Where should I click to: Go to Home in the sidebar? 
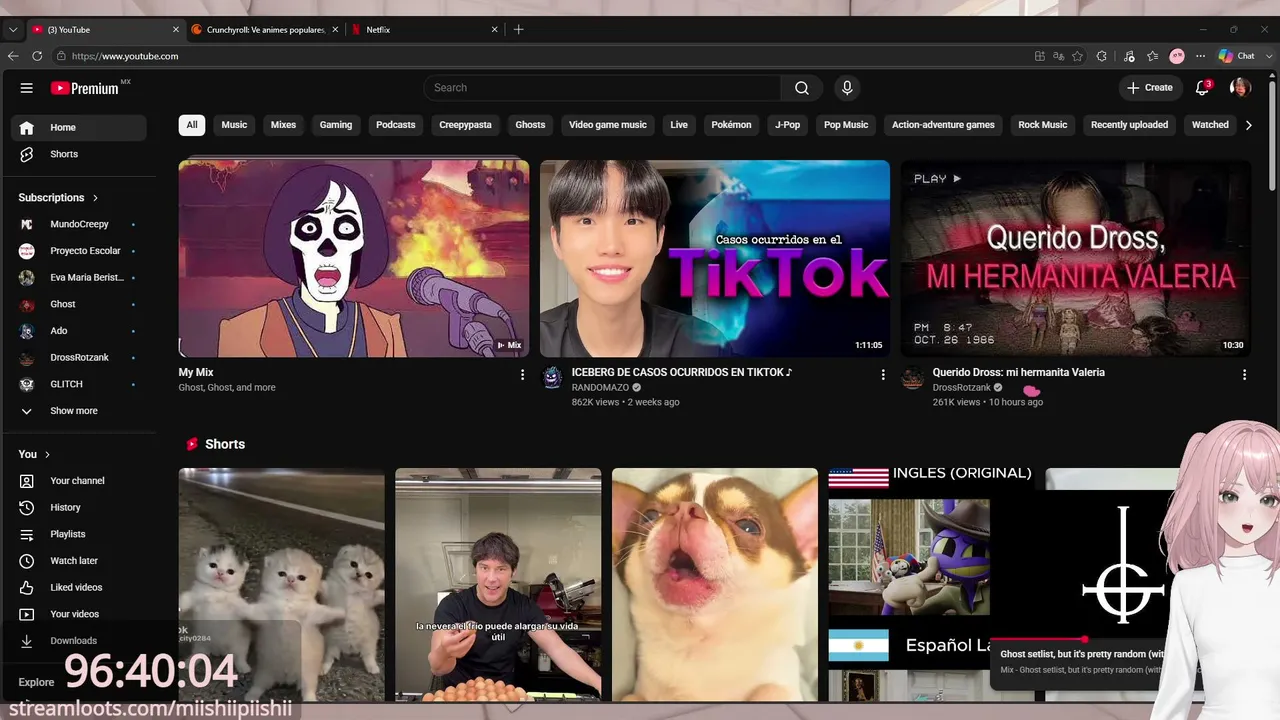79,127
